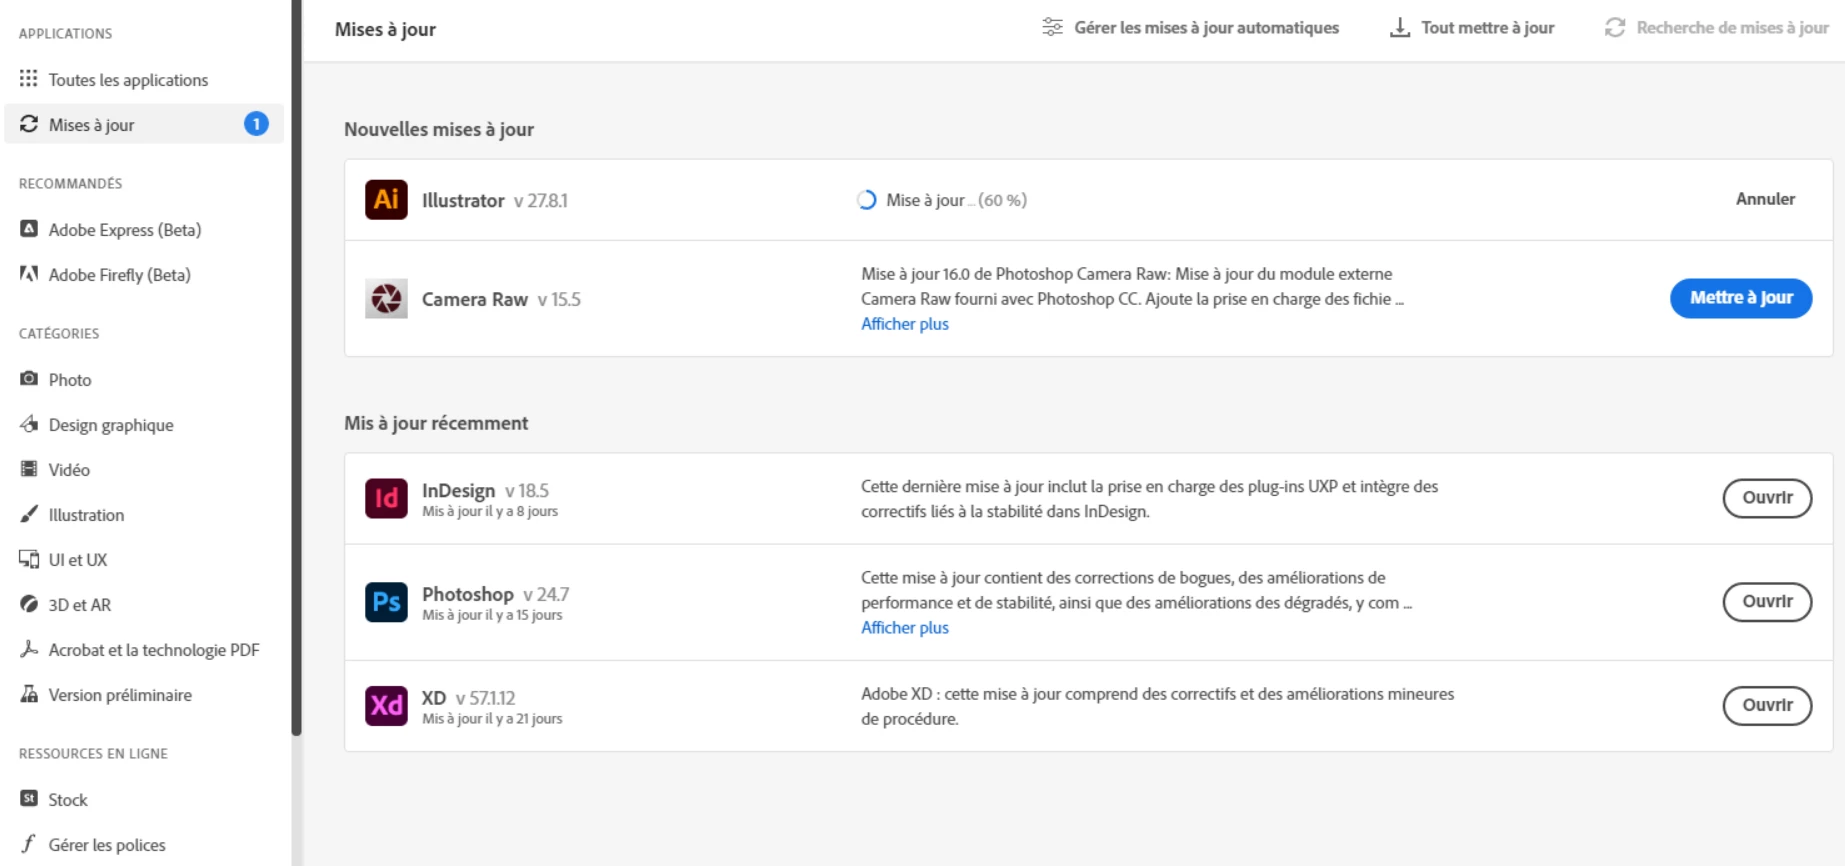
Task: Open the Design graphique category
Action: tap(111, 425)
